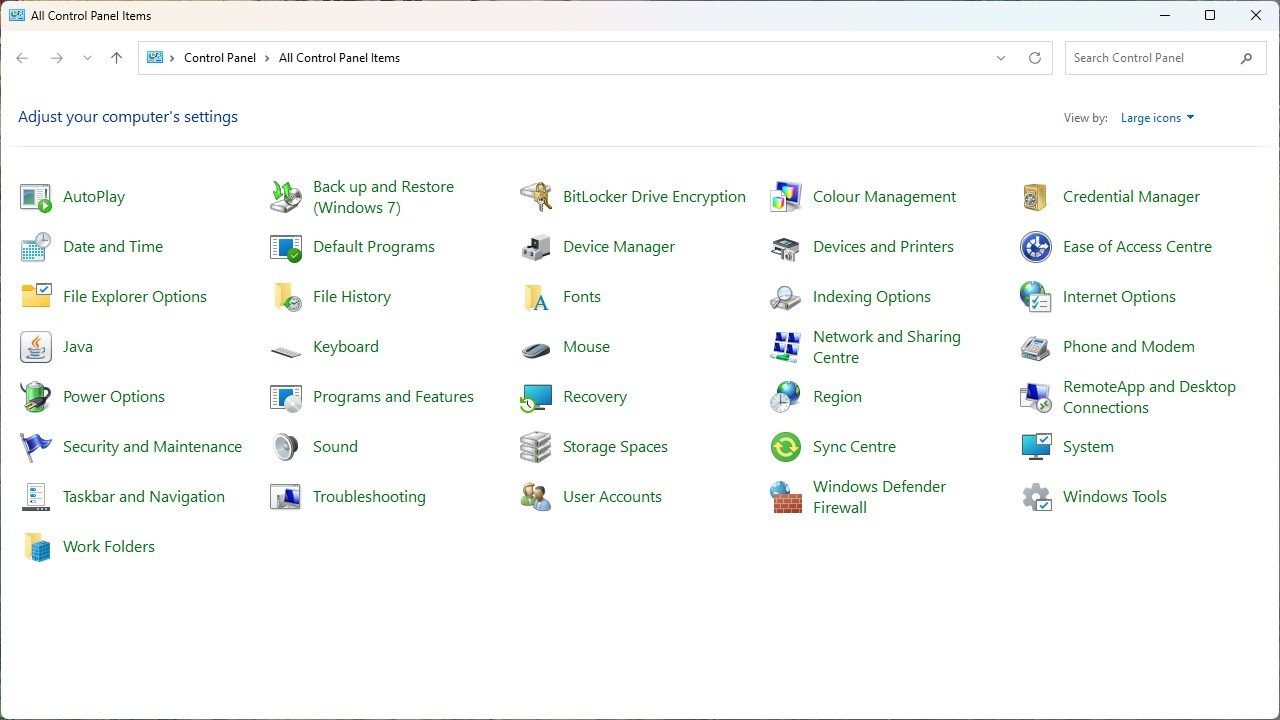Click the BitLocker Drive Encryption icon

click(x=536, y=197)
